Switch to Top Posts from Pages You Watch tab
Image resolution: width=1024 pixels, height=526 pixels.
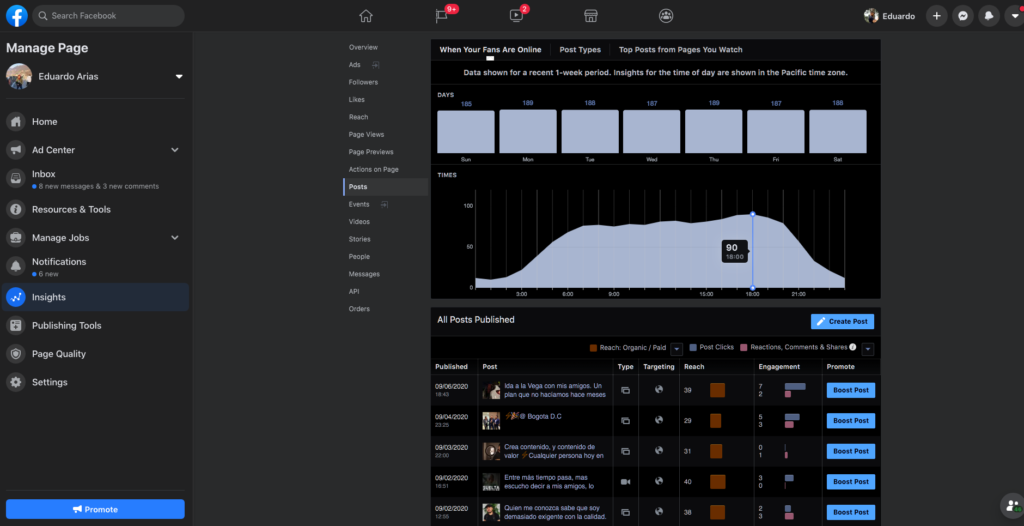coord(680,50)
